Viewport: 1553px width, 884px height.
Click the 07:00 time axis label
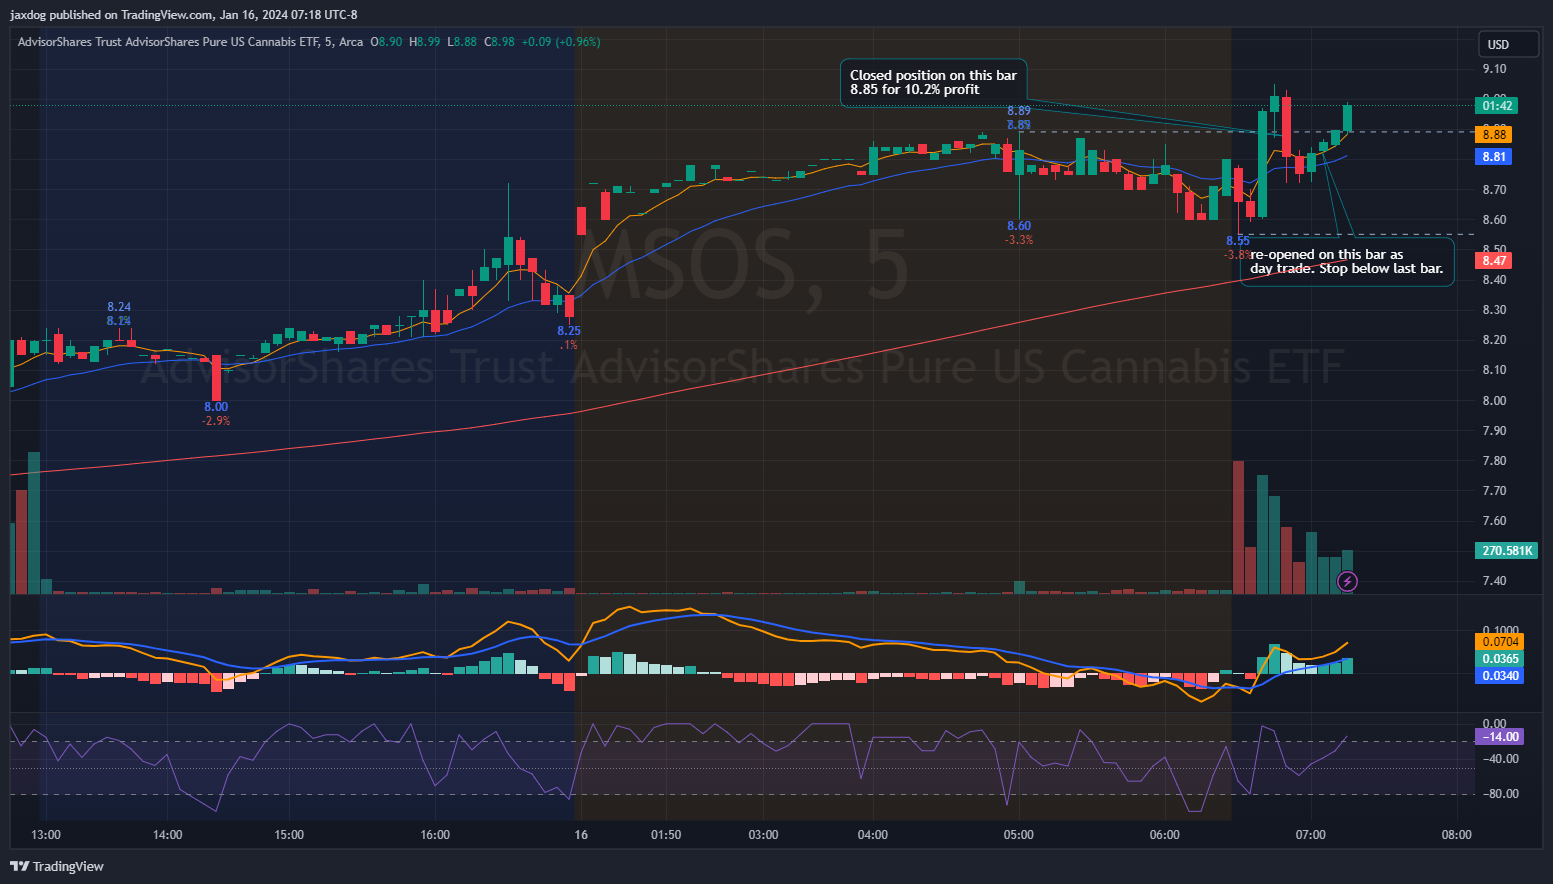(1311, 835)
